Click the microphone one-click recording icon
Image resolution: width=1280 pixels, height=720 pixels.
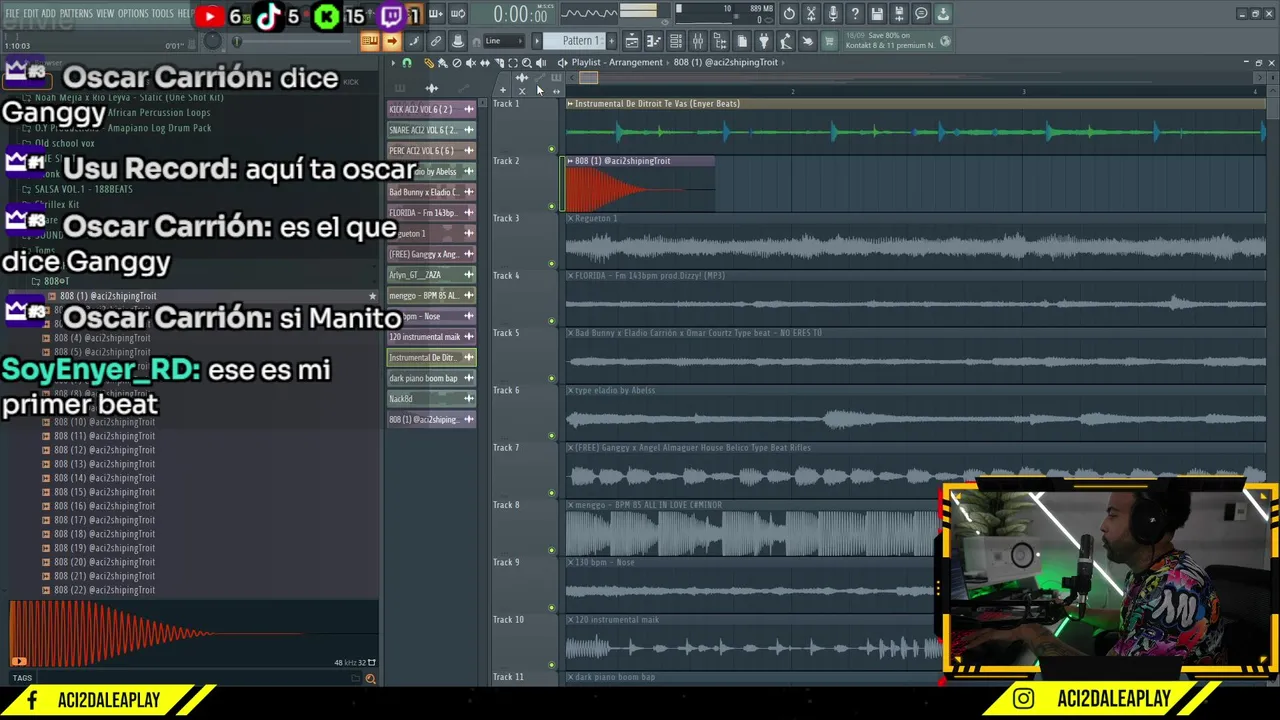[x=833, y=14]
